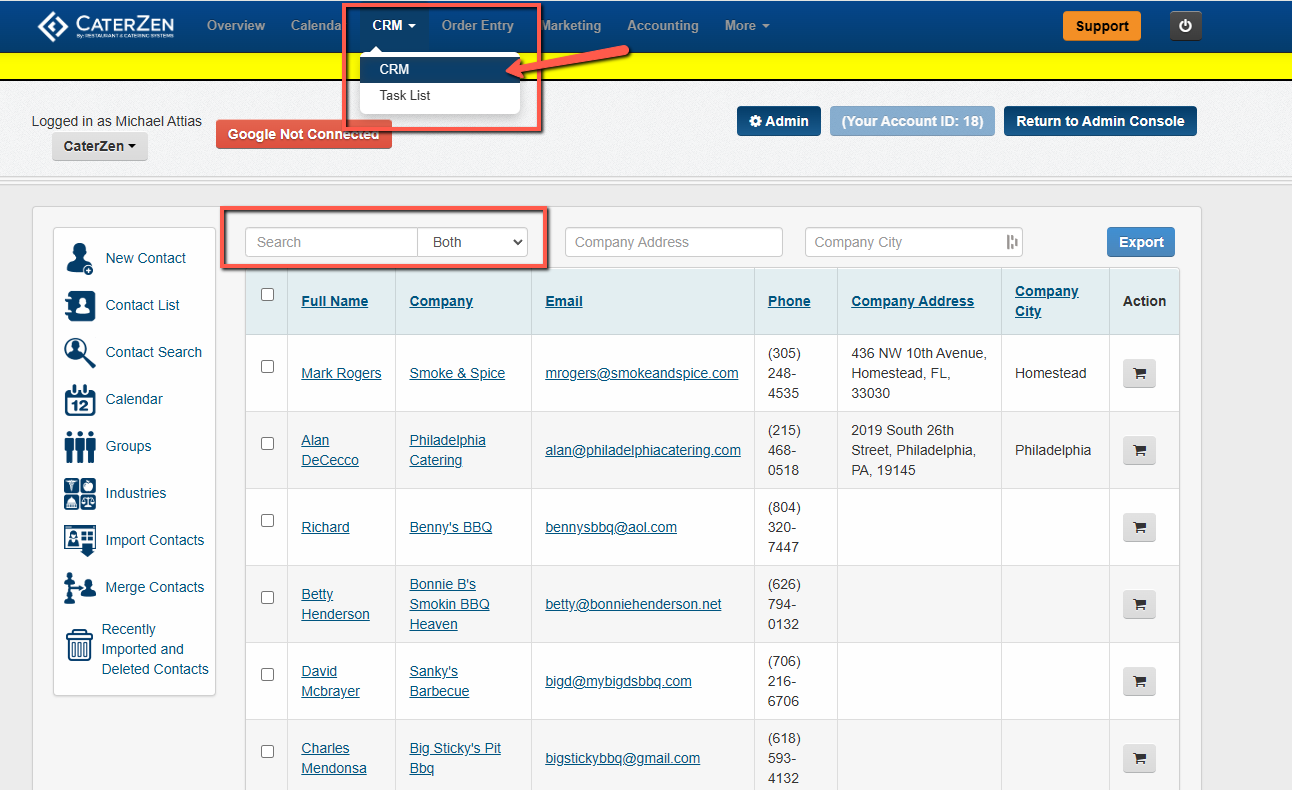Click the Search input field
Screen dimensions: 1292x790
pos(331,242)
